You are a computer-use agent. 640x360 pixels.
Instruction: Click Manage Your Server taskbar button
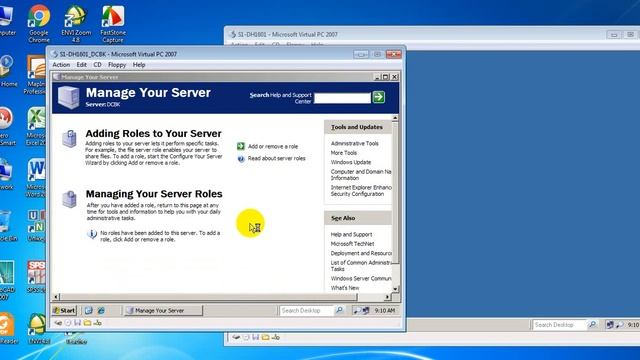(x=164, y=311)
